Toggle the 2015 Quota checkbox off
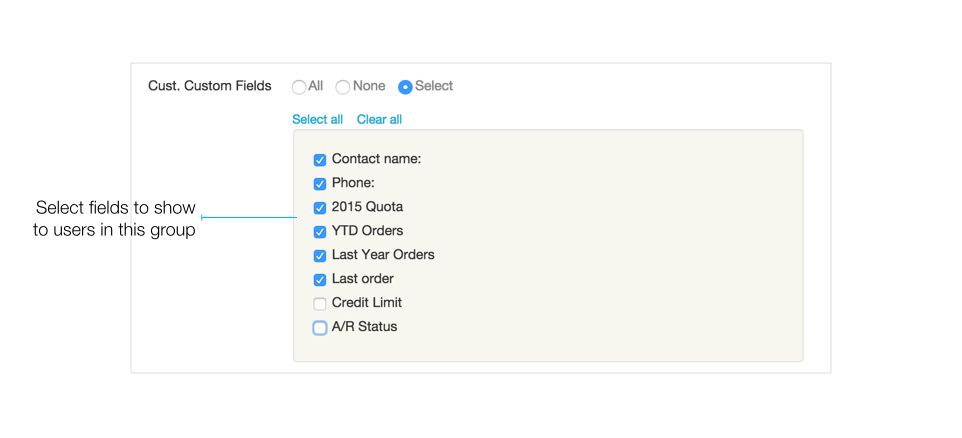 pos(320,208)
